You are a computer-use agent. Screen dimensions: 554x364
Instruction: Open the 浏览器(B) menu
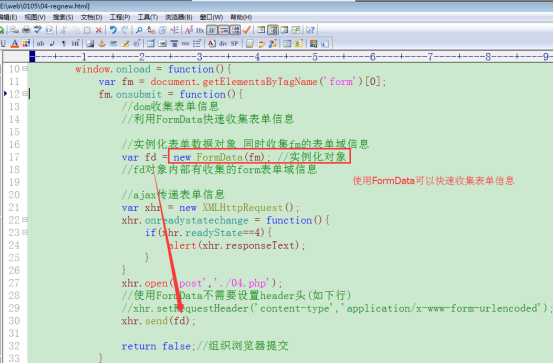(x=179, y=17)
